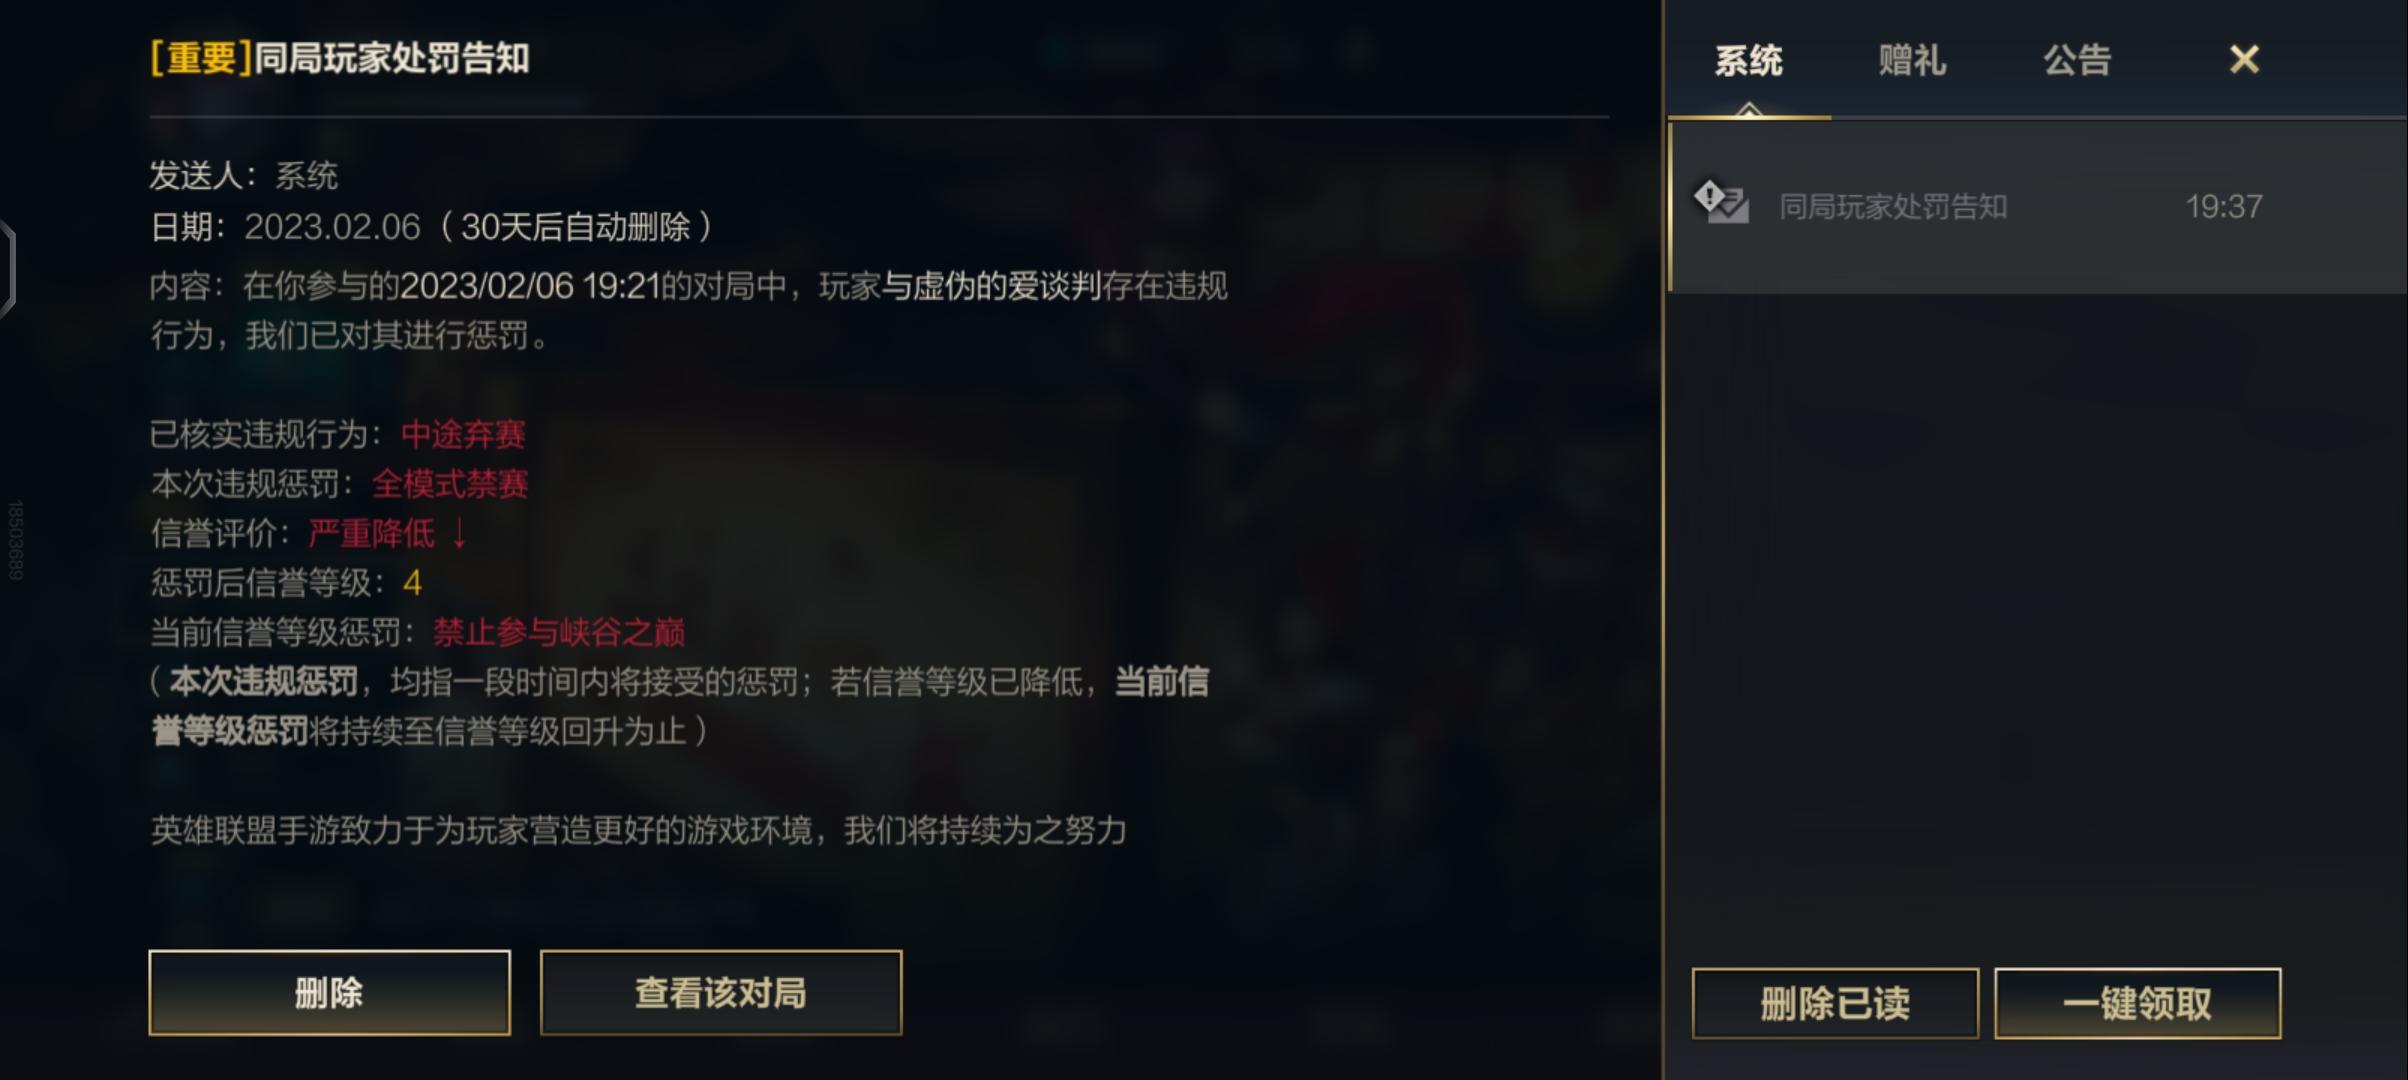This screenshot has height=1080, width=2408.
Task: Click the [重要] tag in the message title
Action: point(200,58)
